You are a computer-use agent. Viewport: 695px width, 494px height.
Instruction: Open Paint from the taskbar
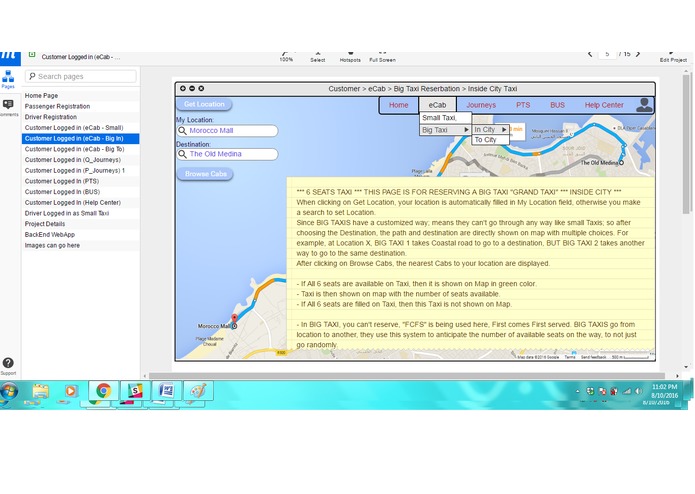pyautogui.click(x=198, y=391)
